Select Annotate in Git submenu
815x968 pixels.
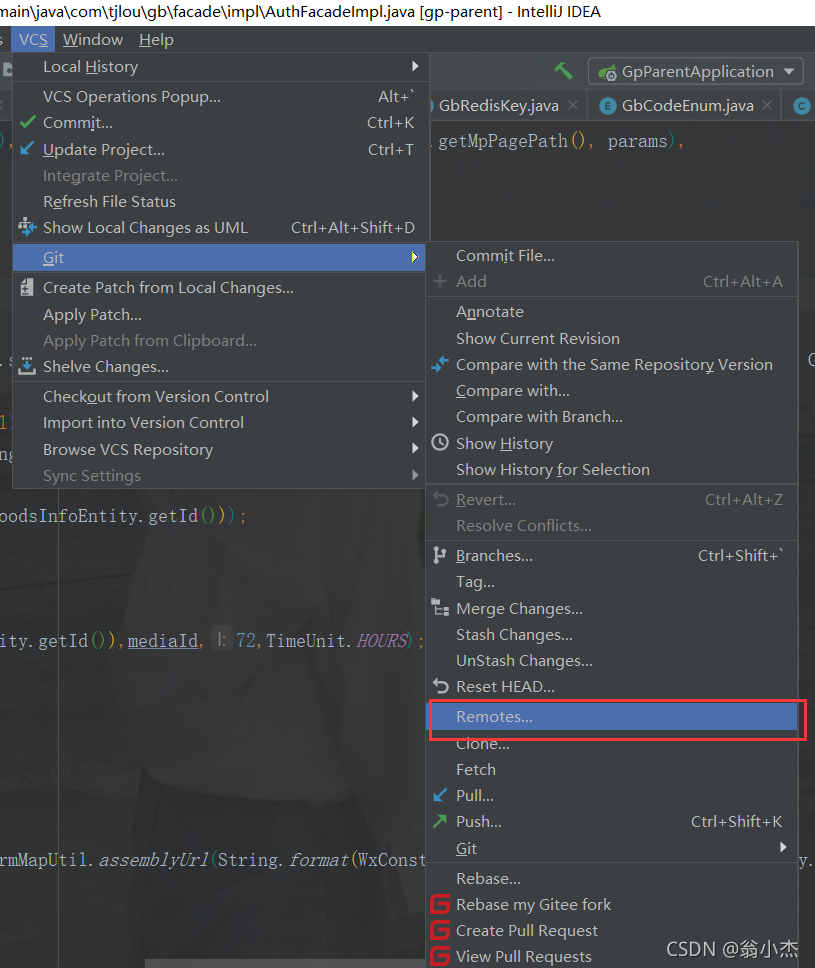click(612, 312)
